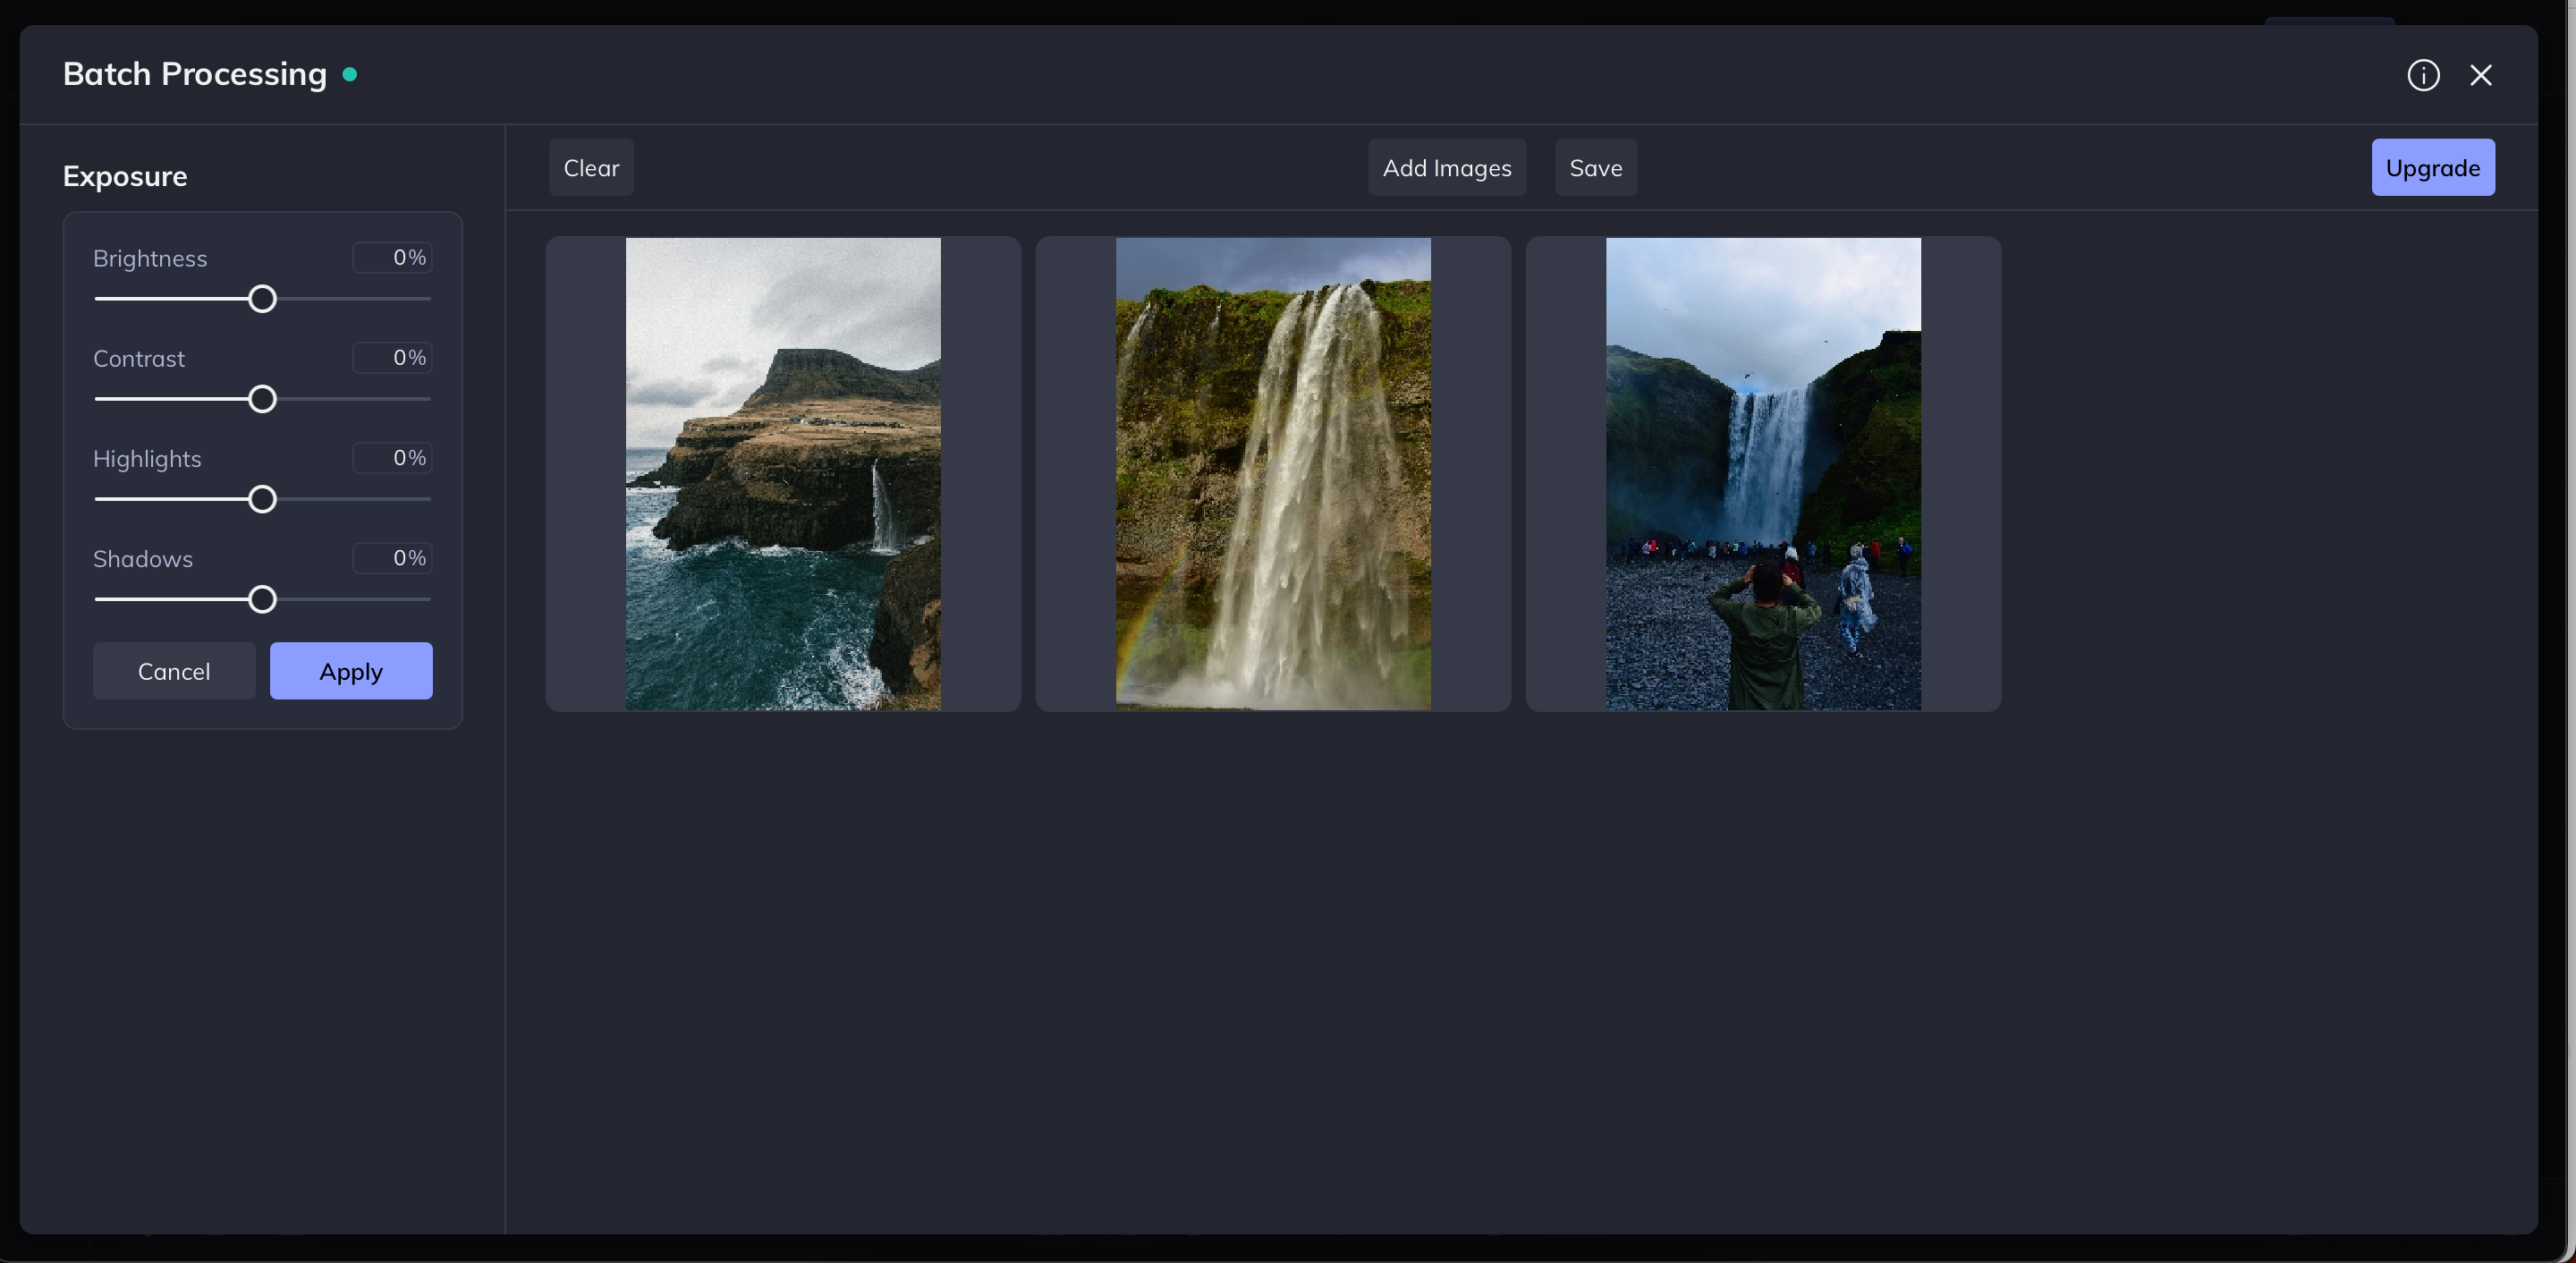Select the close-up waterfall with rainbow thumbnail
Image resolution: width=2576 pixels, height=1263 pixels.
pos(1273,474)
